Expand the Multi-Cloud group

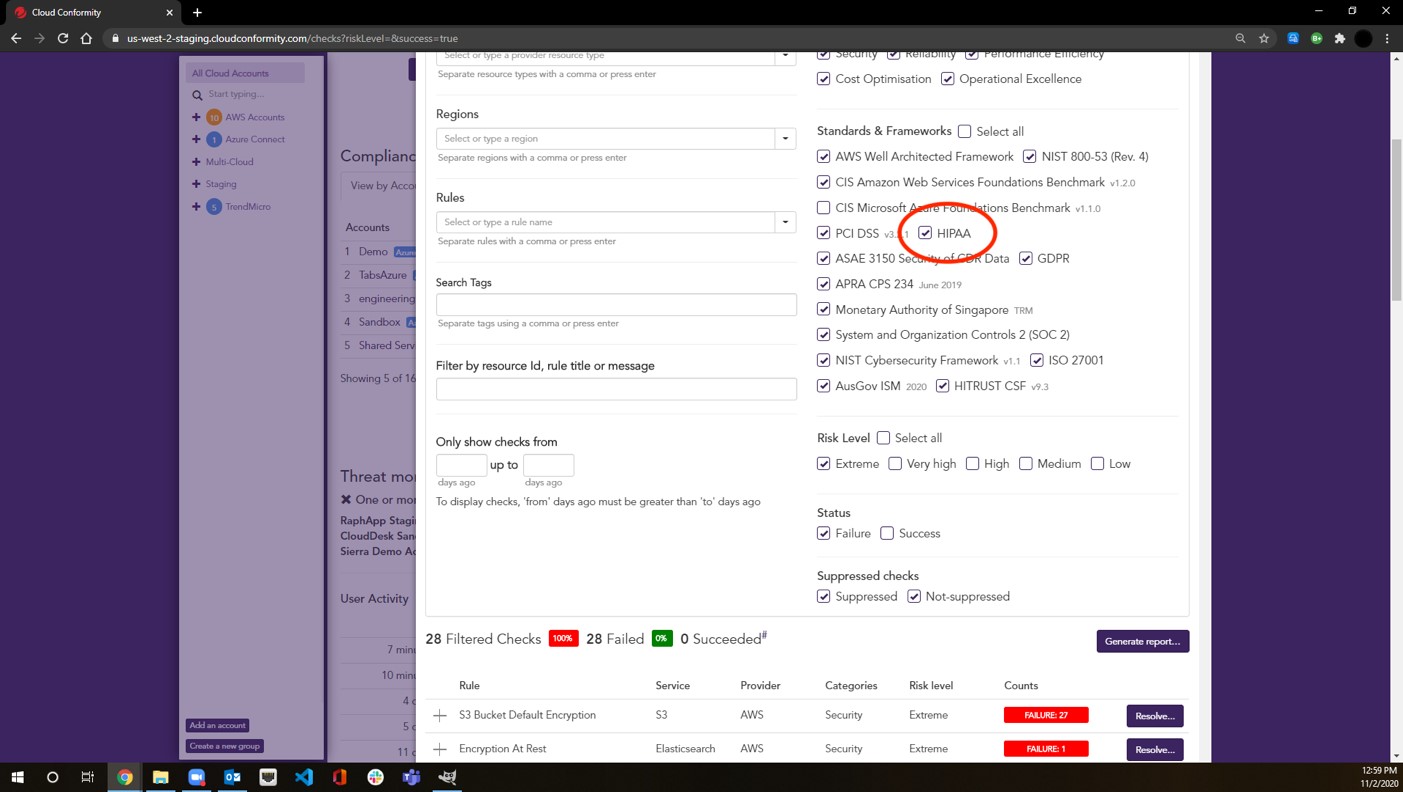(x=196, y=161)
